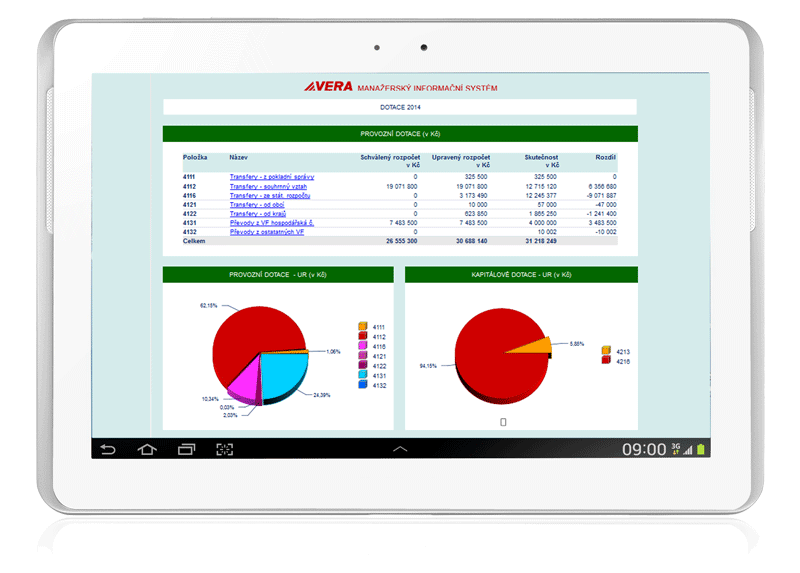800x573 pixels.
Task: Expand the navigation bar up chevron
Action: point(400,449)
